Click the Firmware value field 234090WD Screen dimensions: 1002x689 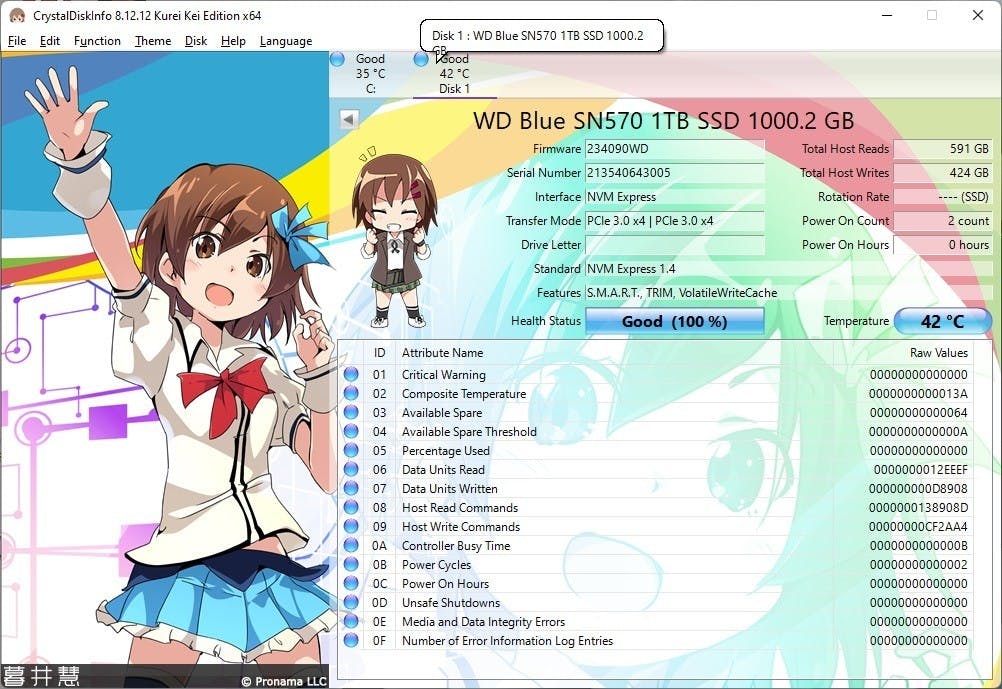click(x=675, y=149)
